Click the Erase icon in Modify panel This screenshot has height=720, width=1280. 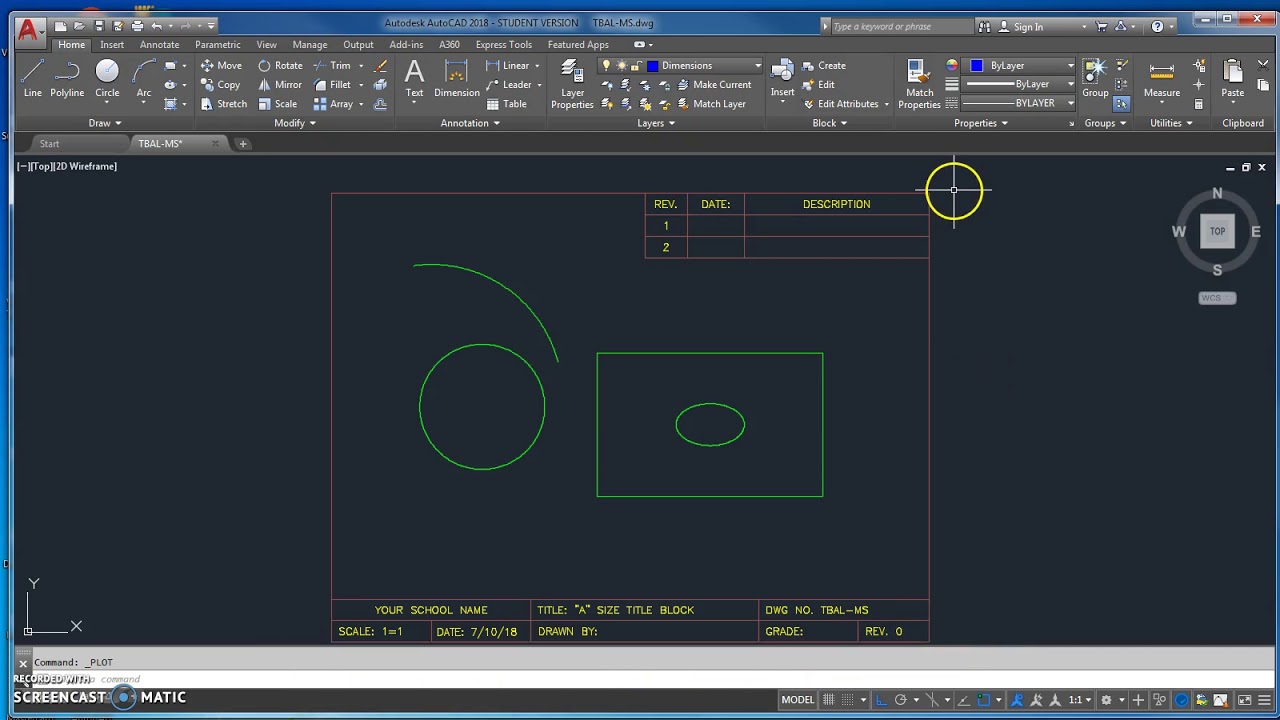coord(381,66)
